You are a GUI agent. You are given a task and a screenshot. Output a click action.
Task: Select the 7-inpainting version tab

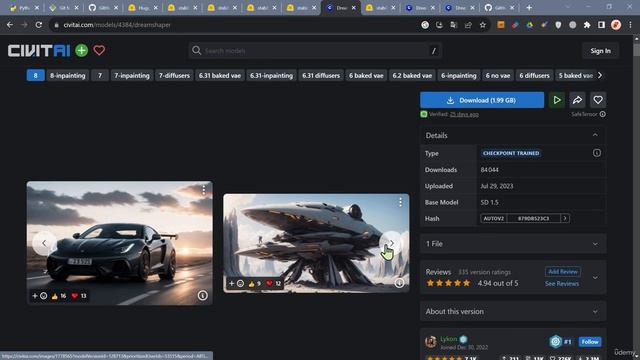(x=132, y=76)
